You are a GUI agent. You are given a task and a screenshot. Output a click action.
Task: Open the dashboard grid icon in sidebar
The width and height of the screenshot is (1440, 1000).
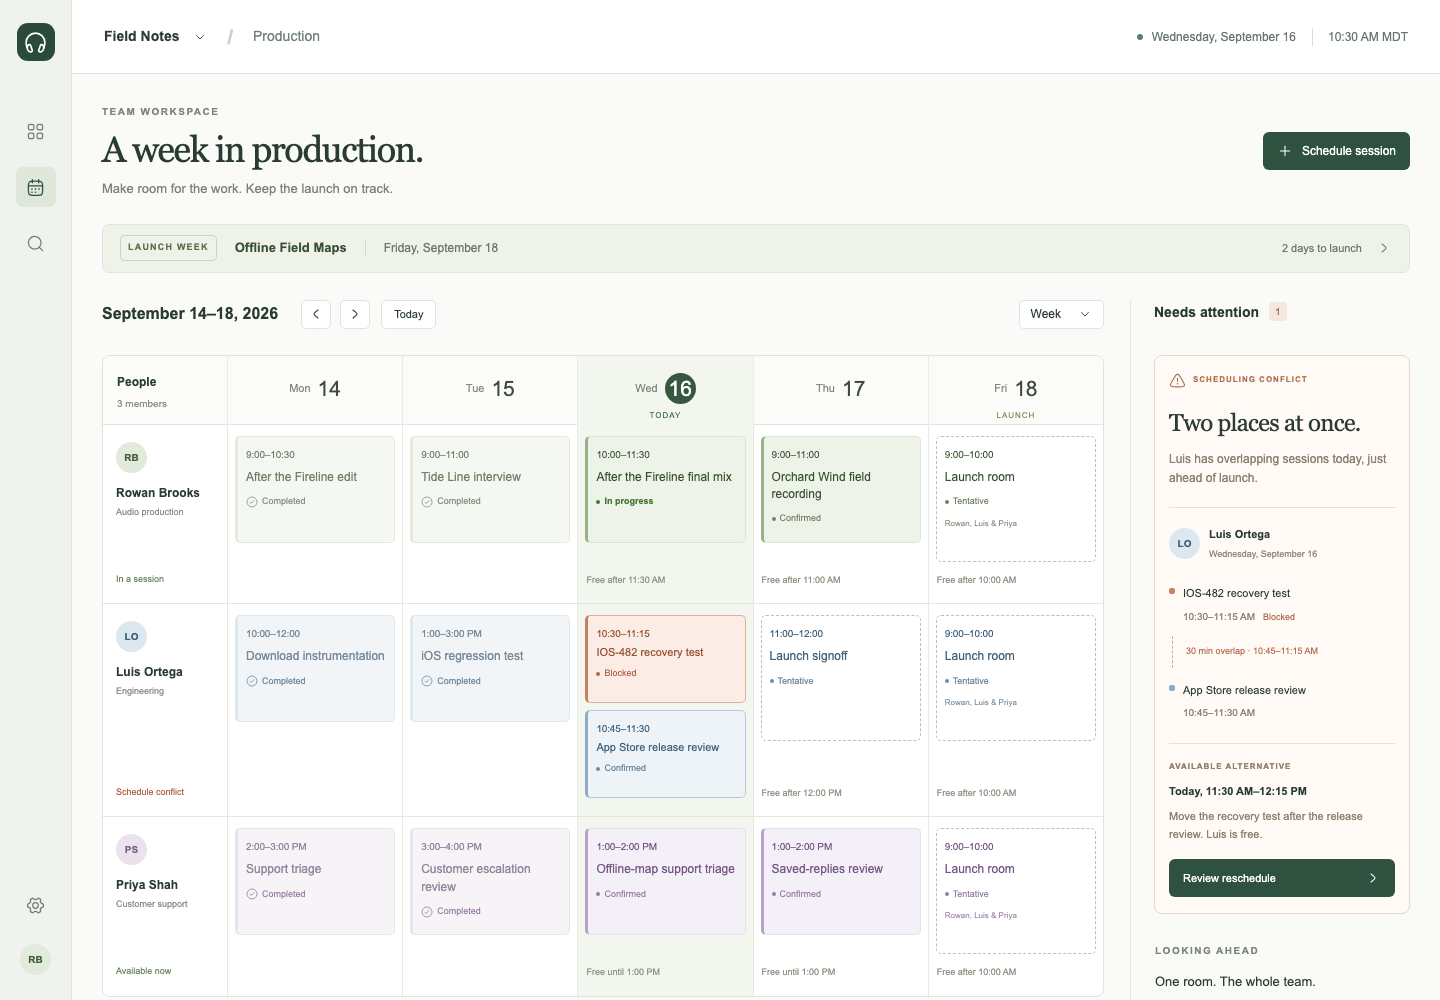coord(36,132)
